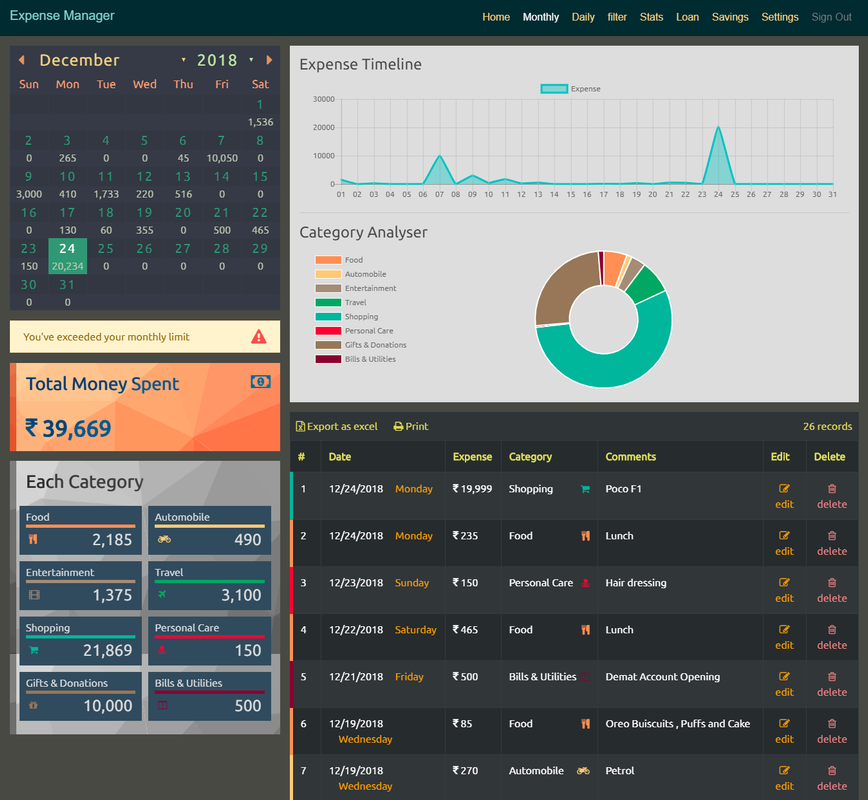Image resolution: width=868 pixels, height=800 pixels.
Task: Sort by the Category column header
Action: [x=530, y=457]
